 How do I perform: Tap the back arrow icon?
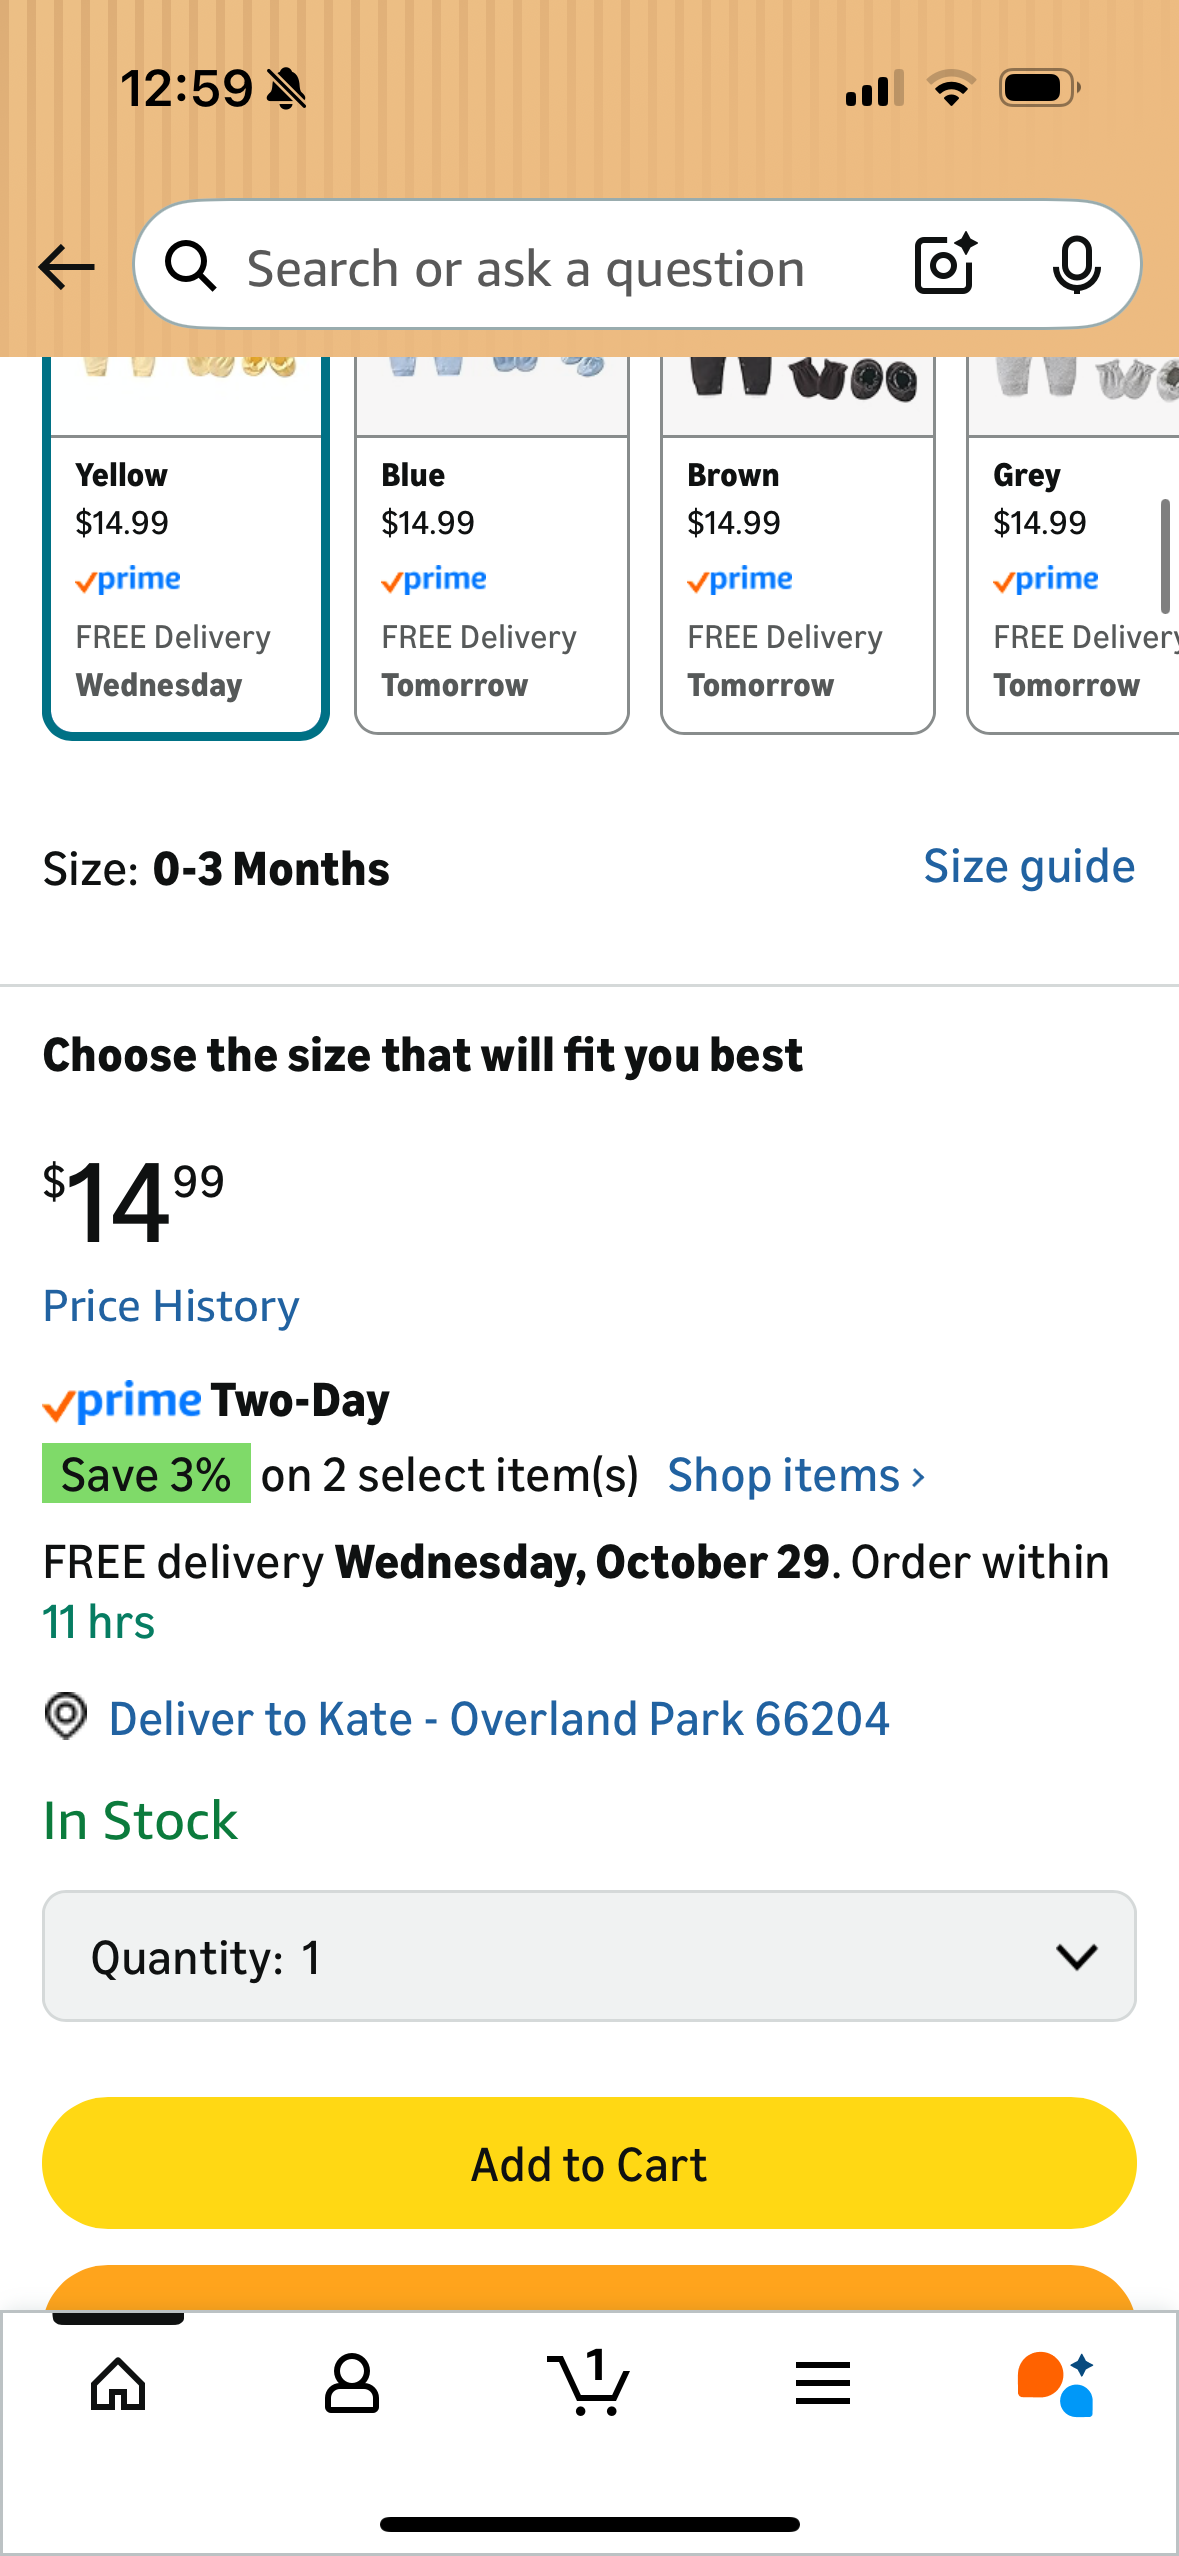pyautogui.click(x=67, y=267)
